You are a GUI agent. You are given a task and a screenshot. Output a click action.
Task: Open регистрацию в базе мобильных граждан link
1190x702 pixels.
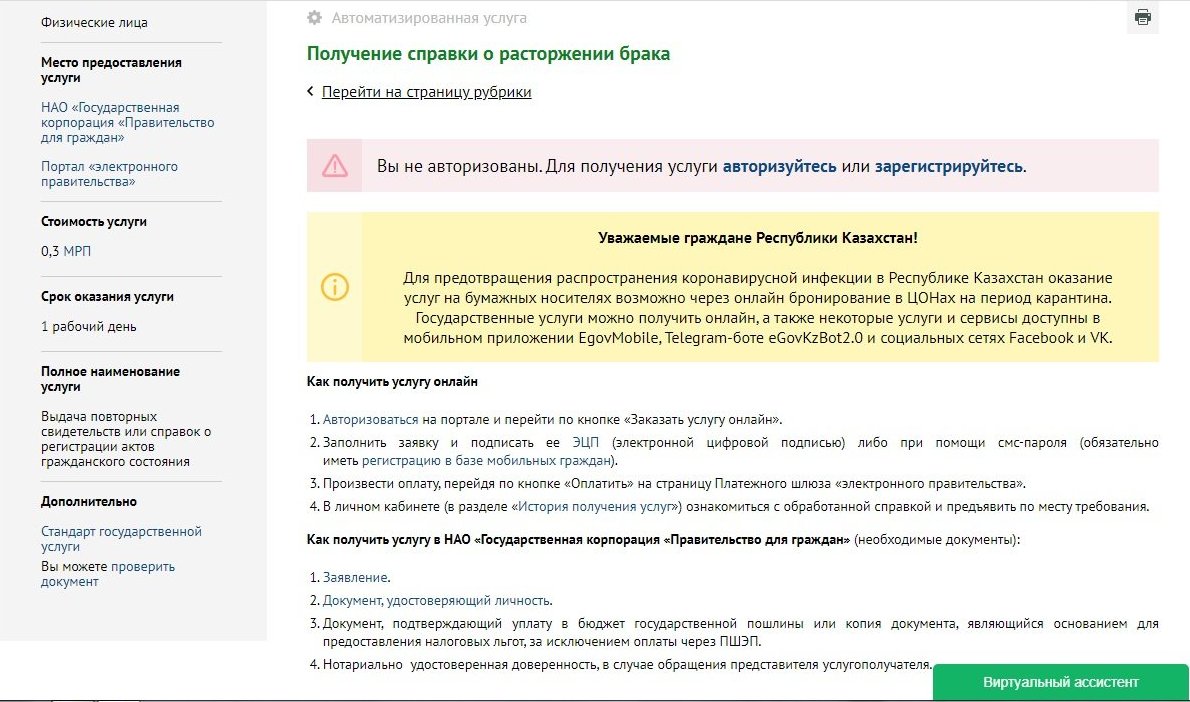point(487,460)
